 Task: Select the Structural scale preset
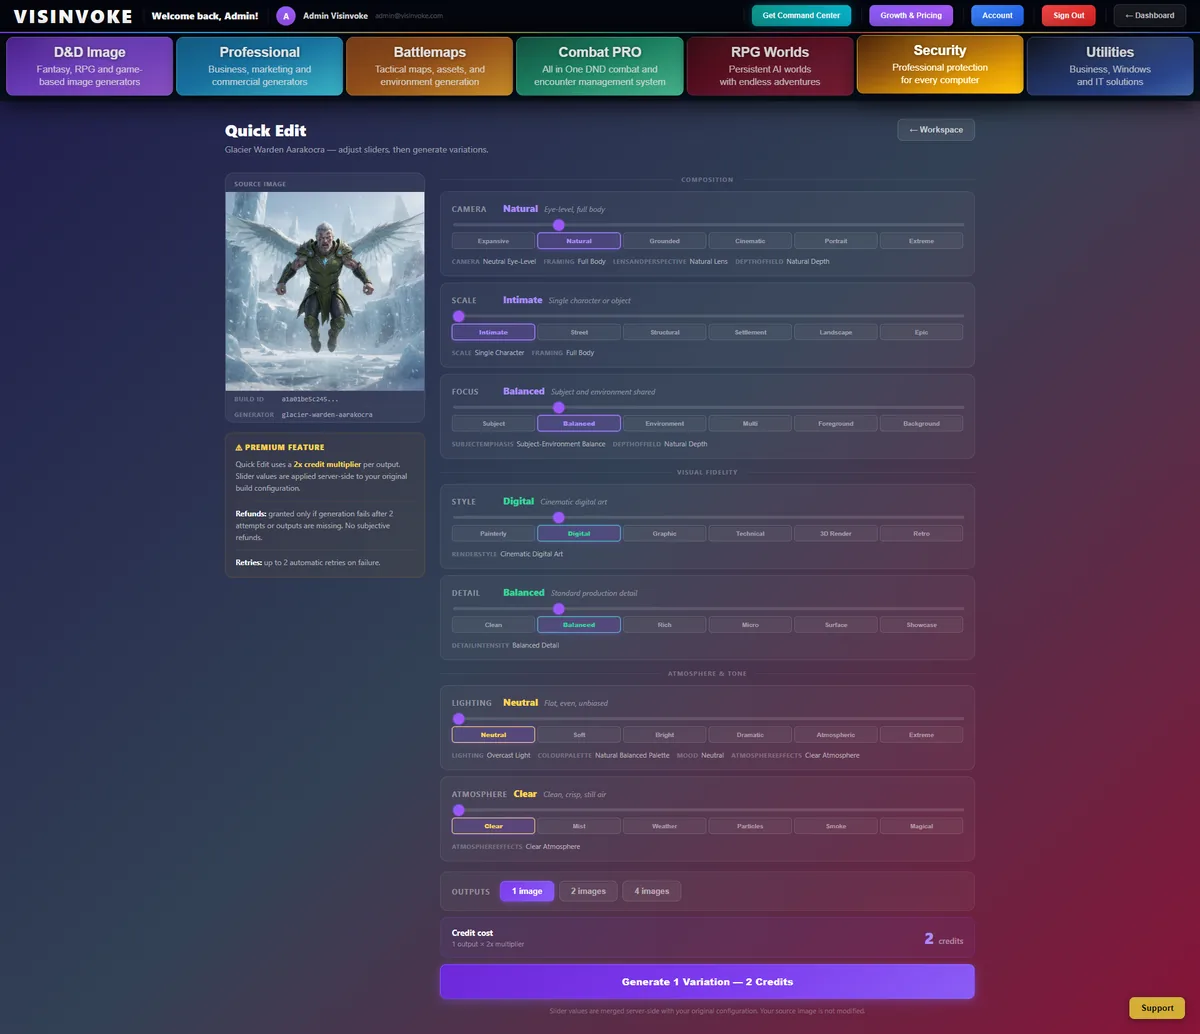pos(665,332)
